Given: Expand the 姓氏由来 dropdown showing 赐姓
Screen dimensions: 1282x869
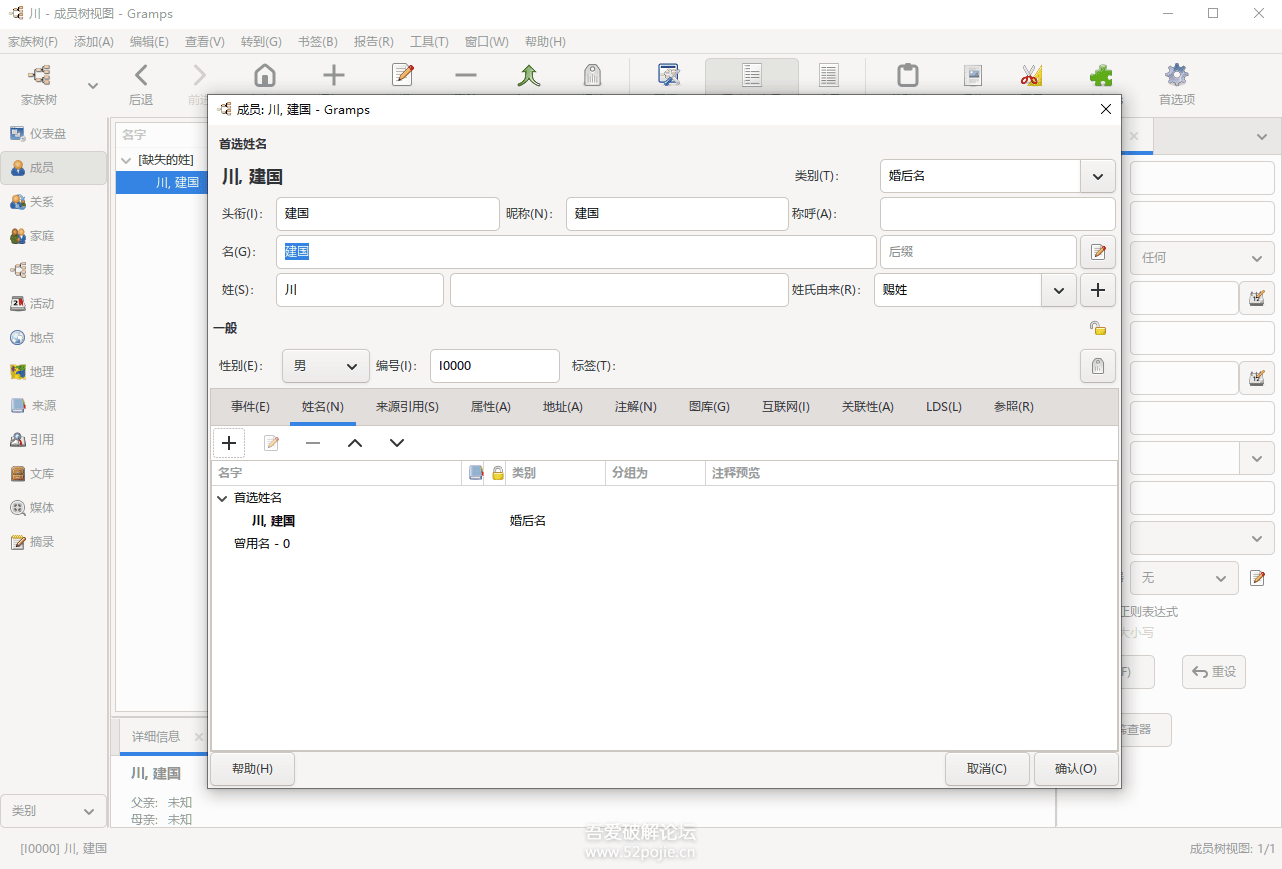Looking at the screenshot, I should coord(1058,290).
